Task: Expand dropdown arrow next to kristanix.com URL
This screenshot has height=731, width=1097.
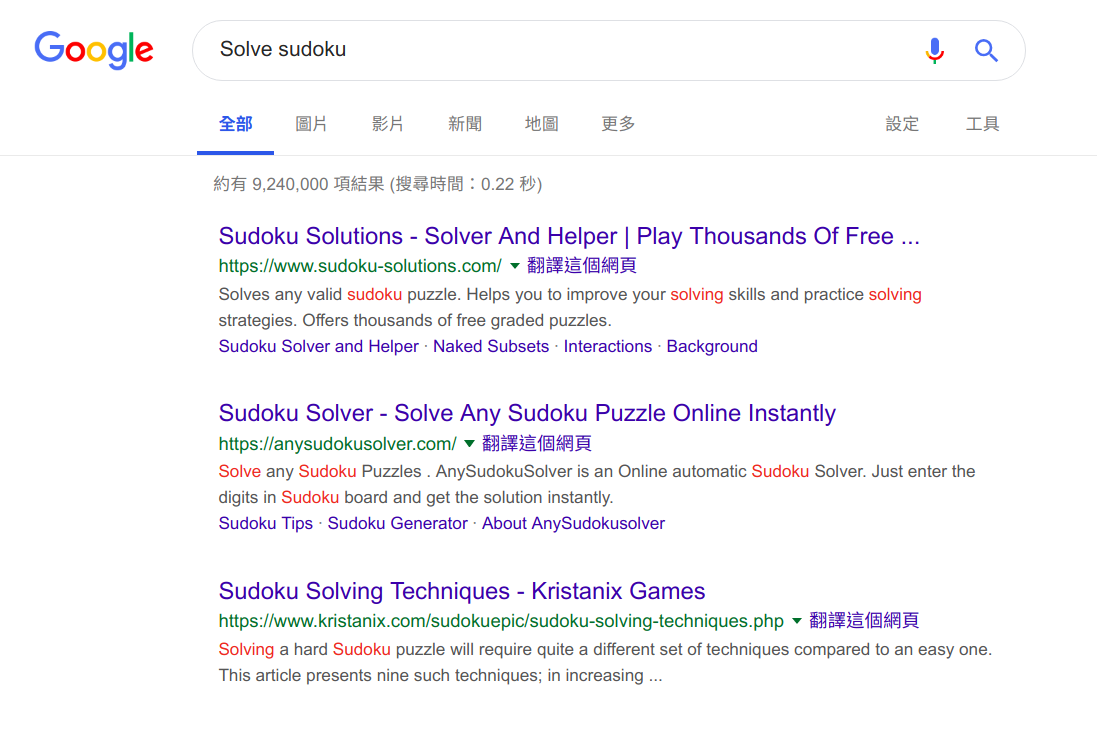Action: [x=796, y=620]
